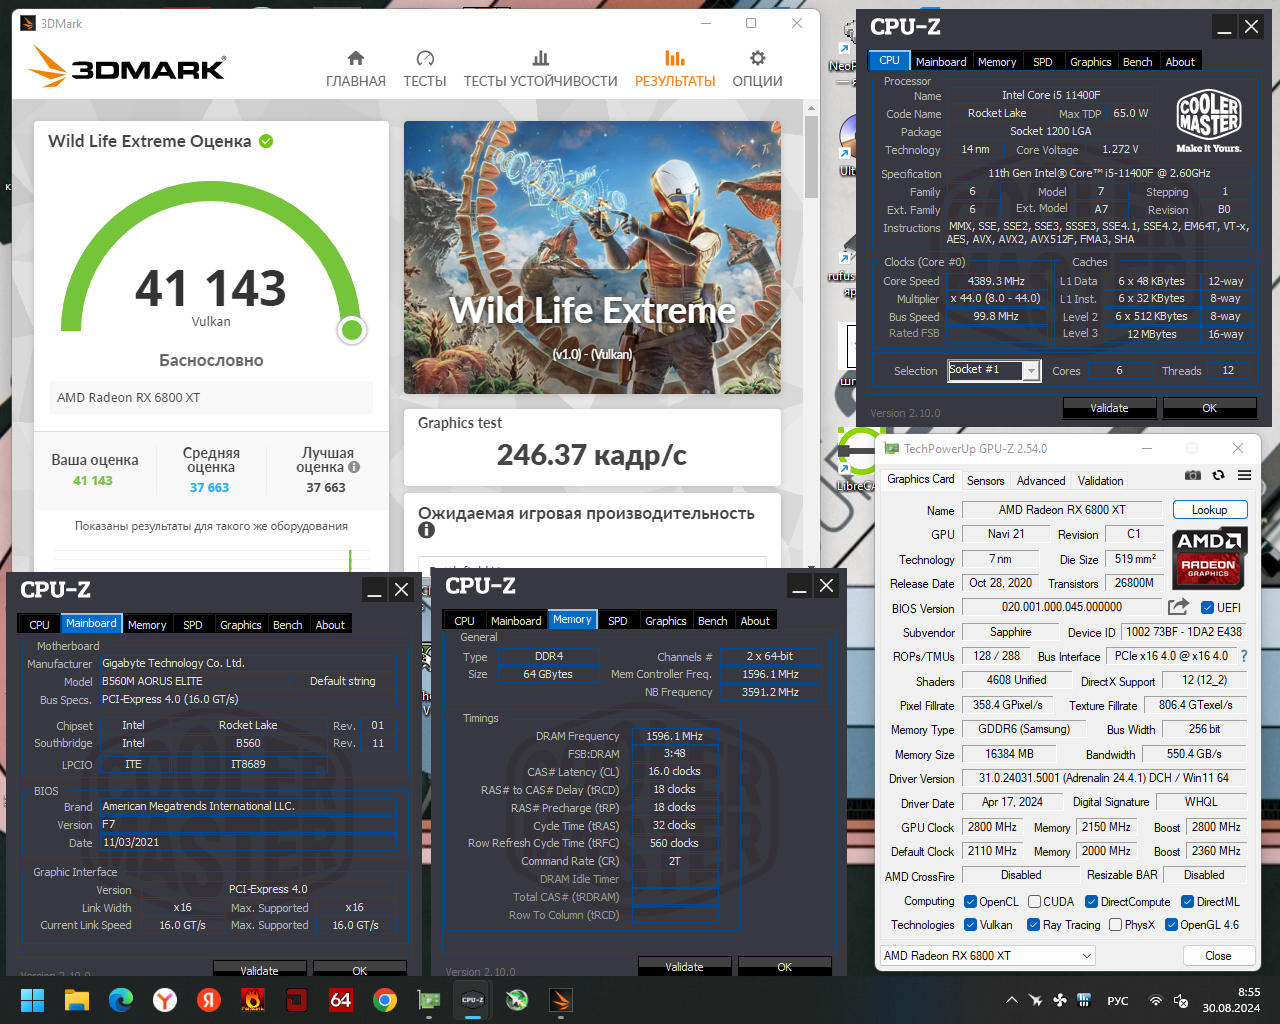
Task: Click info icon under Ожидаемая игровая производительность
Action: point(427,530)
